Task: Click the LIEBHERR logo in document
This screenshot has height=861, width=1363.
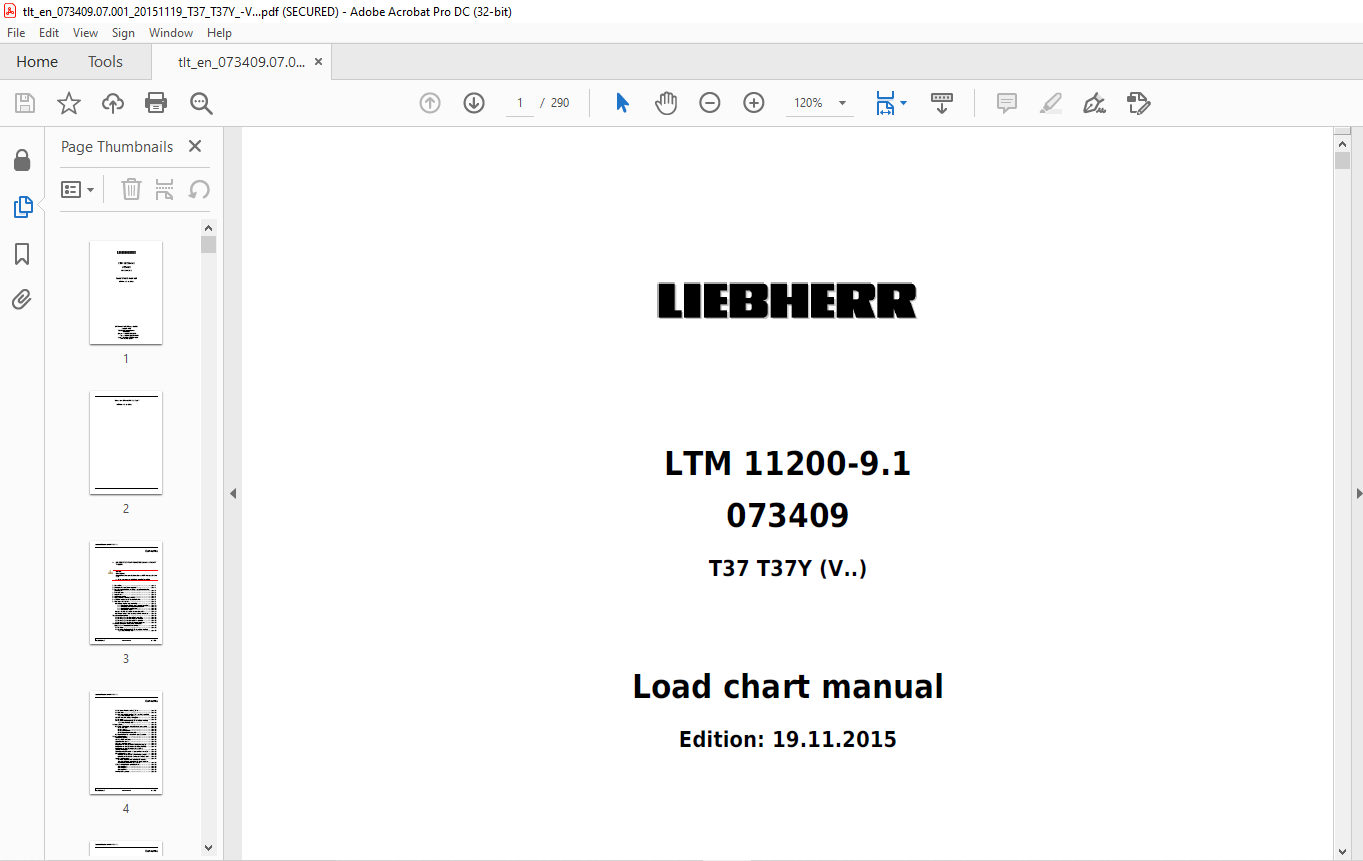Action: pyautogui.click(x=787, y=301)
